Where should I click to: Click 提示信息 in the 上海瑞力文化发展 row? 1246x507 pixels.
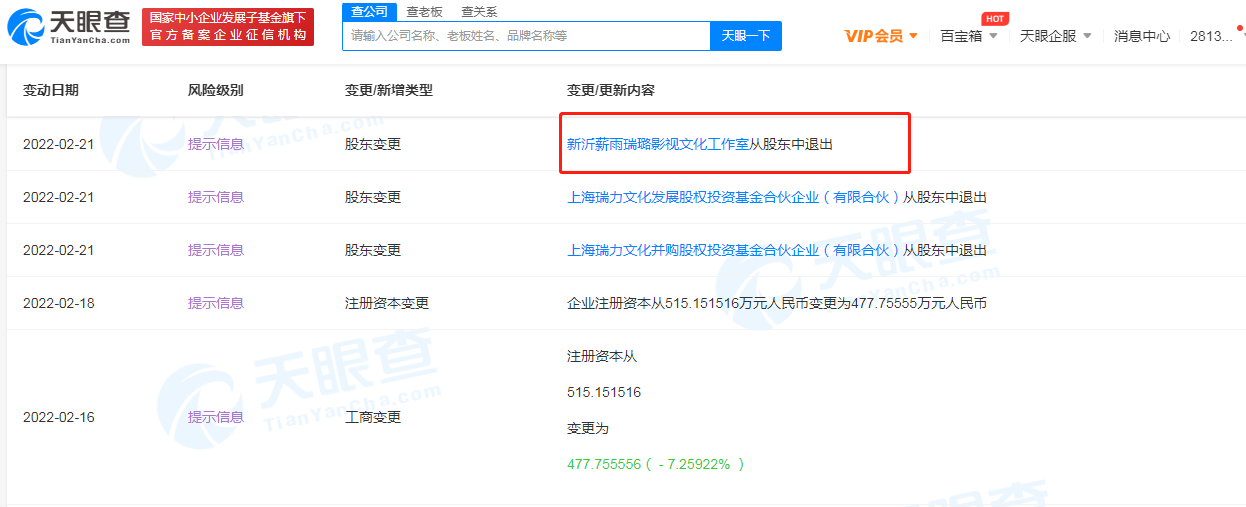(x=216, y=197)
